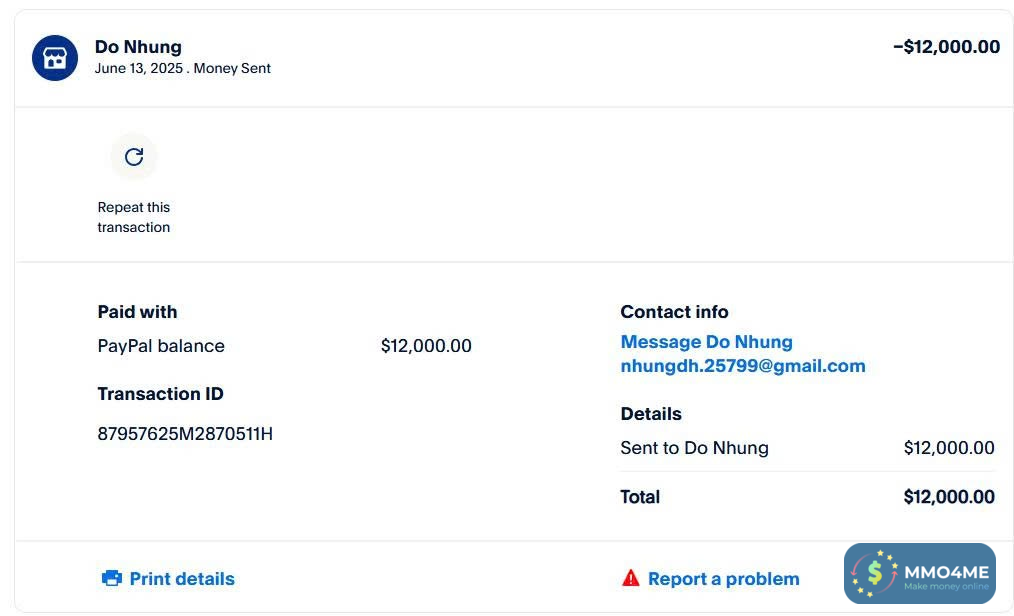Click the Transaction ID heading

point(160,394)
